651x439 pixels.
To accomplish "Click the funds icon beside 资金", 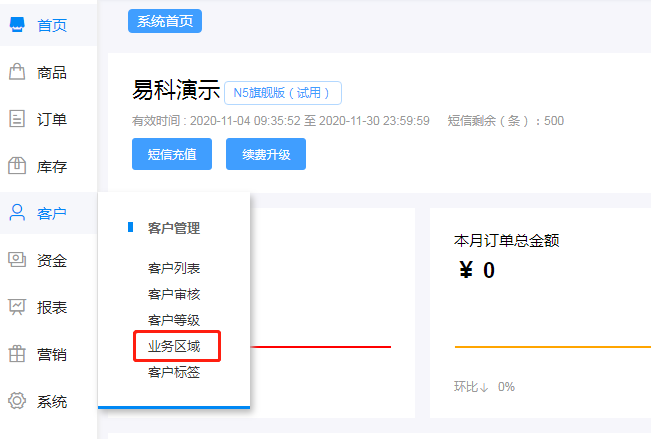I will [x=17, y=260].
